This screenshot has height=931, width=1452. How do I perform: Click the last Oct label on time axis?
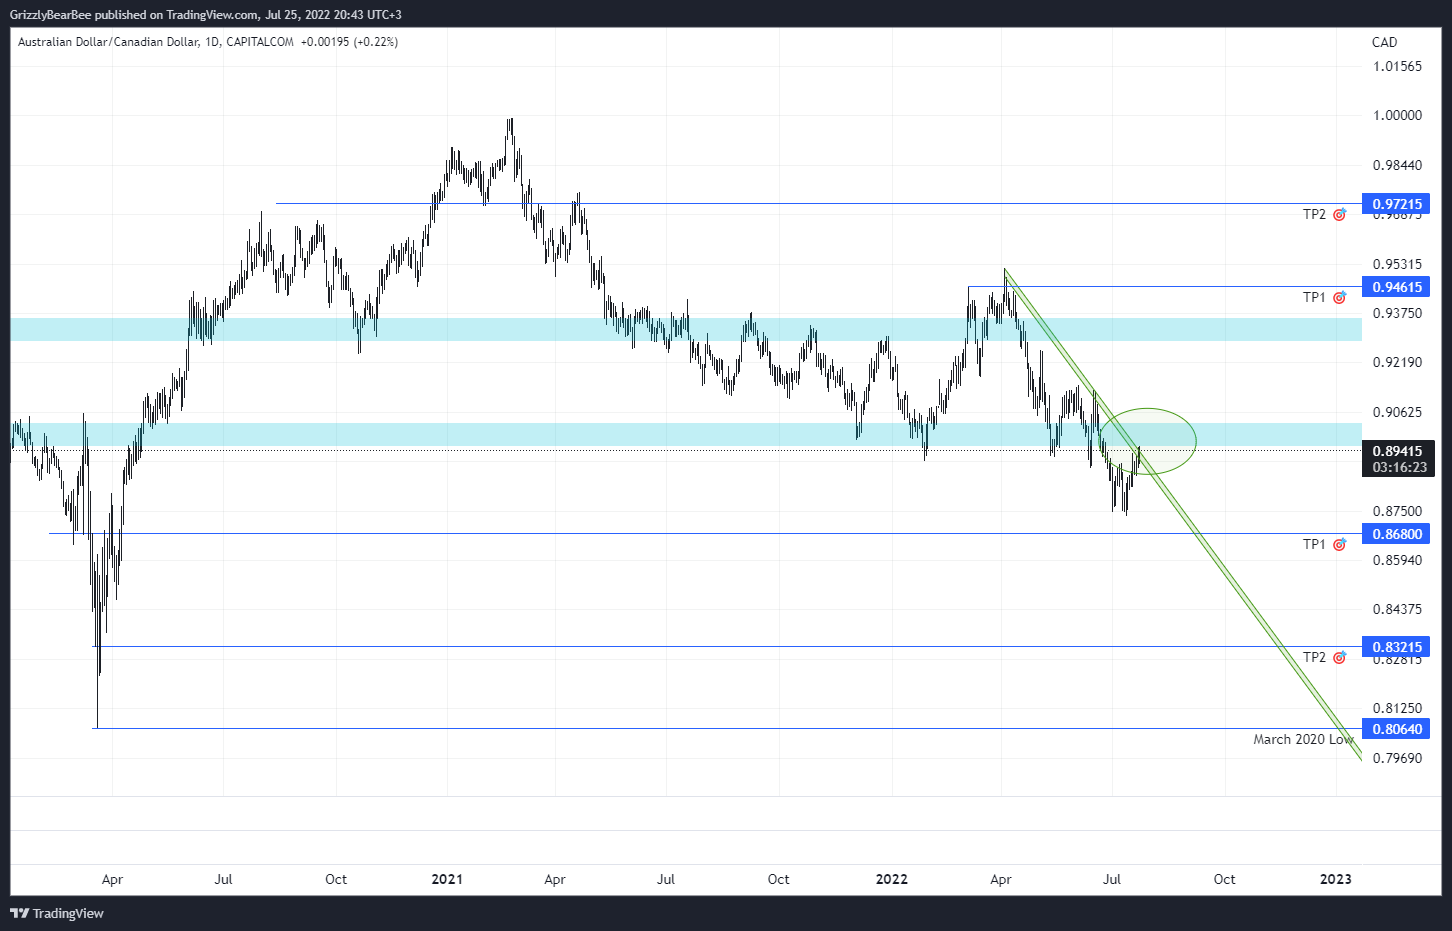pos(1224,879)
